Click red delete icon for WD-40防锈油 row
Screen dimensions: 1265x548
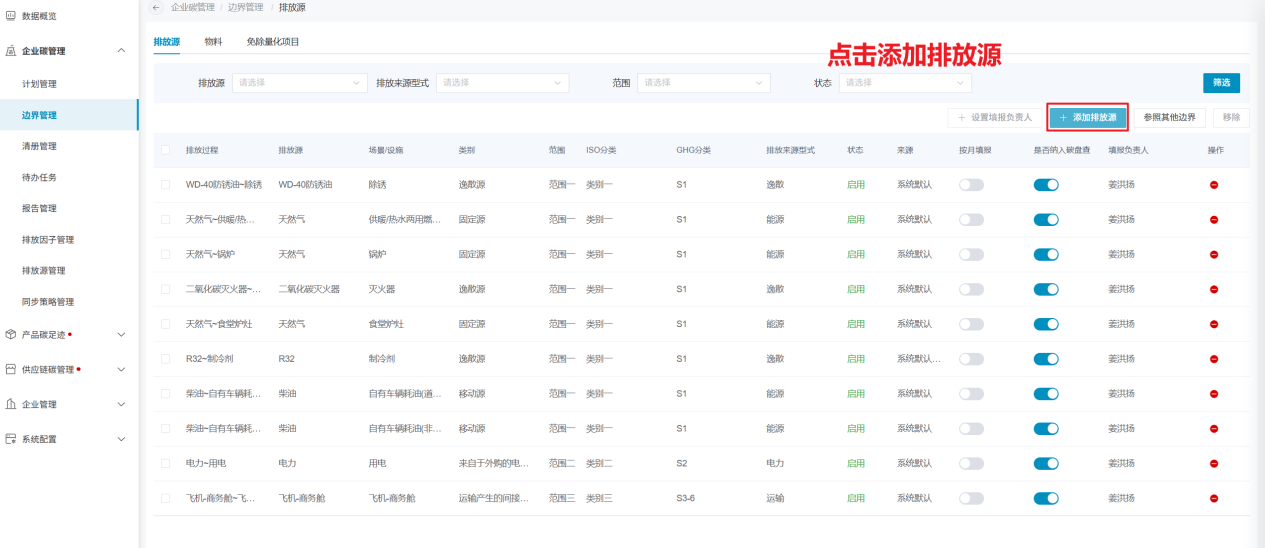coord(1214,185)
